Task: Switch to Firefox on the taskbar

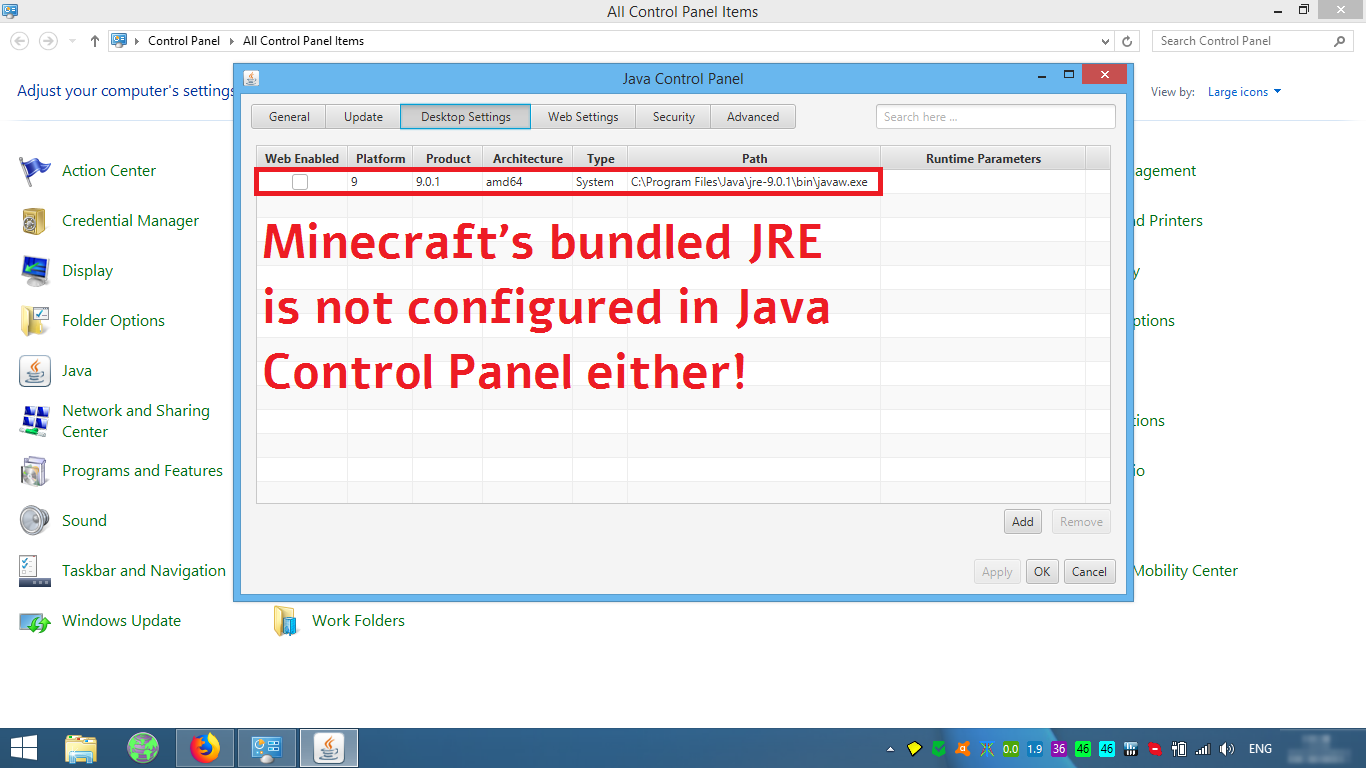Action: pos(205,748)
